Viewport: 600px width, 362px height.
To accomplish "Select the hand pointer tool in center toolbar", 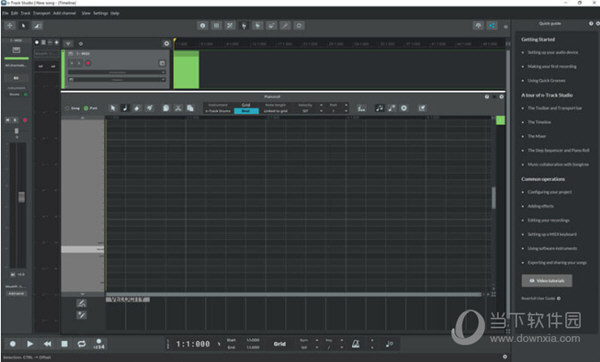I will (244, 26).
